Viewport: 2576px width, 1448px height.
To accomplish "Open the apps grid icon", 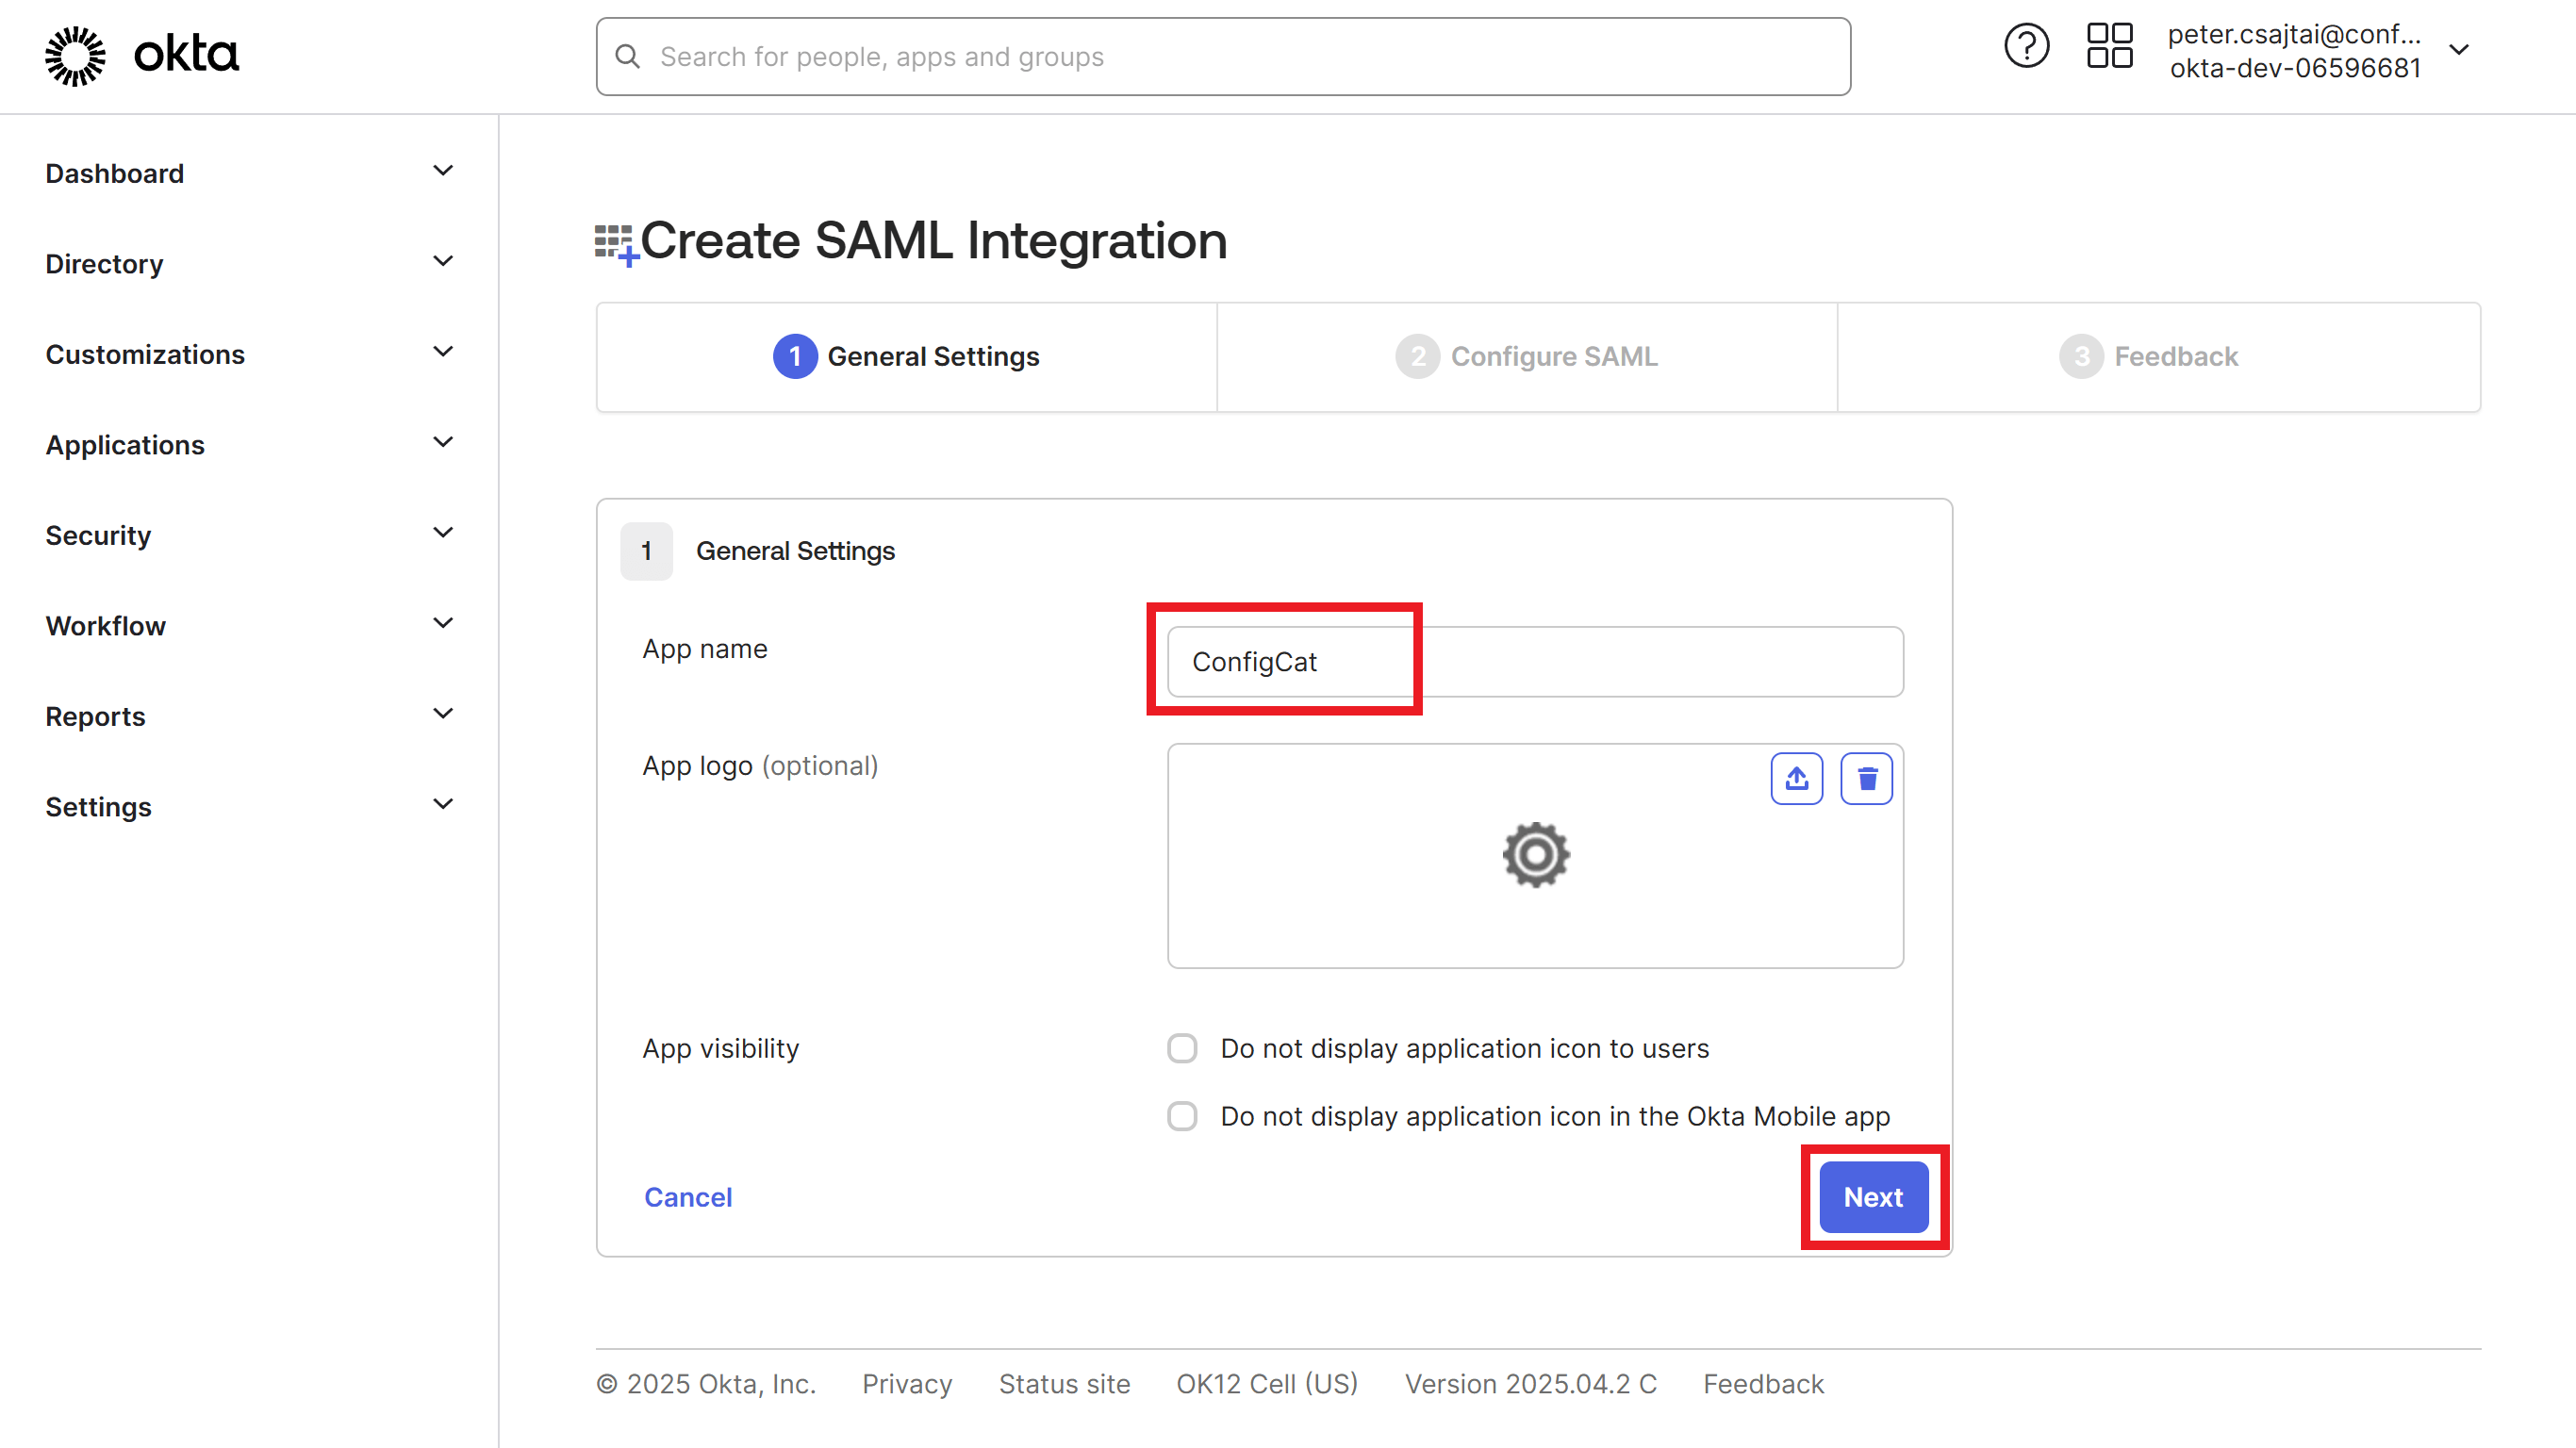I will point(2109,47).
